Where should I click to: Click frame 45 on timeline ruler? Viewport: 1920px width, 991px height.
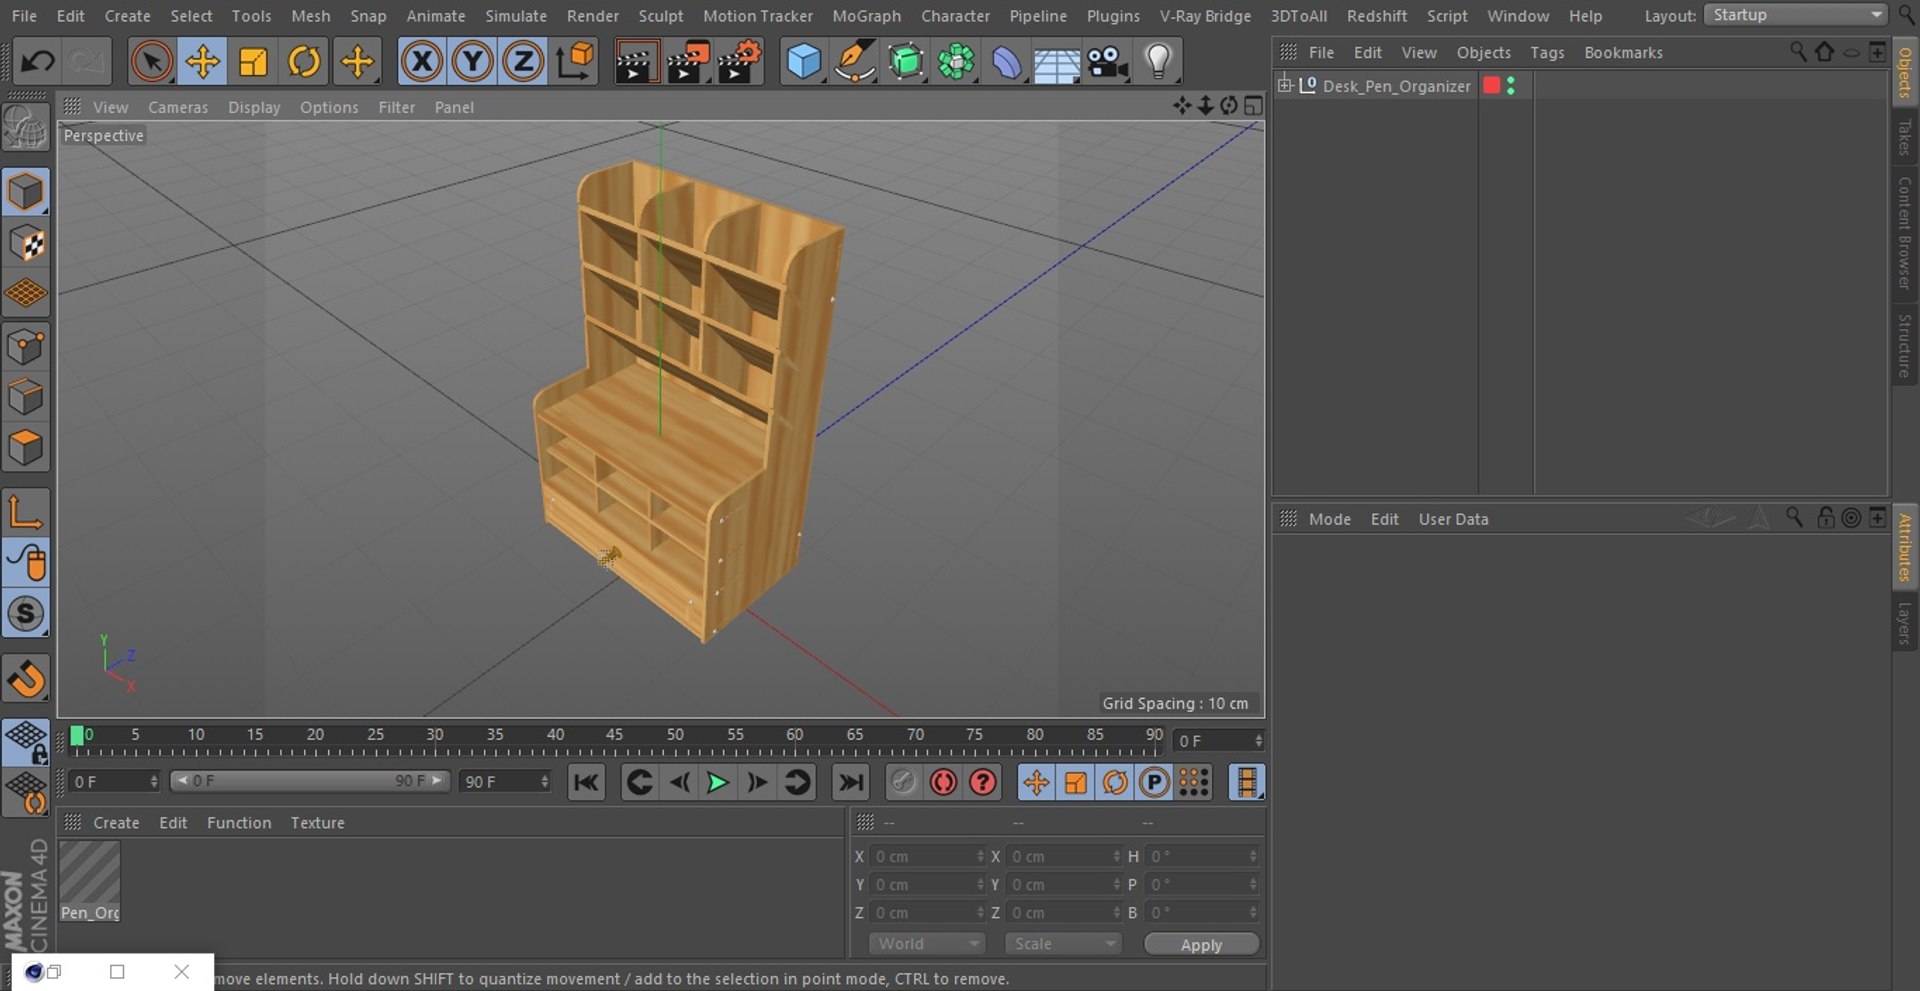tap(614, 735)
